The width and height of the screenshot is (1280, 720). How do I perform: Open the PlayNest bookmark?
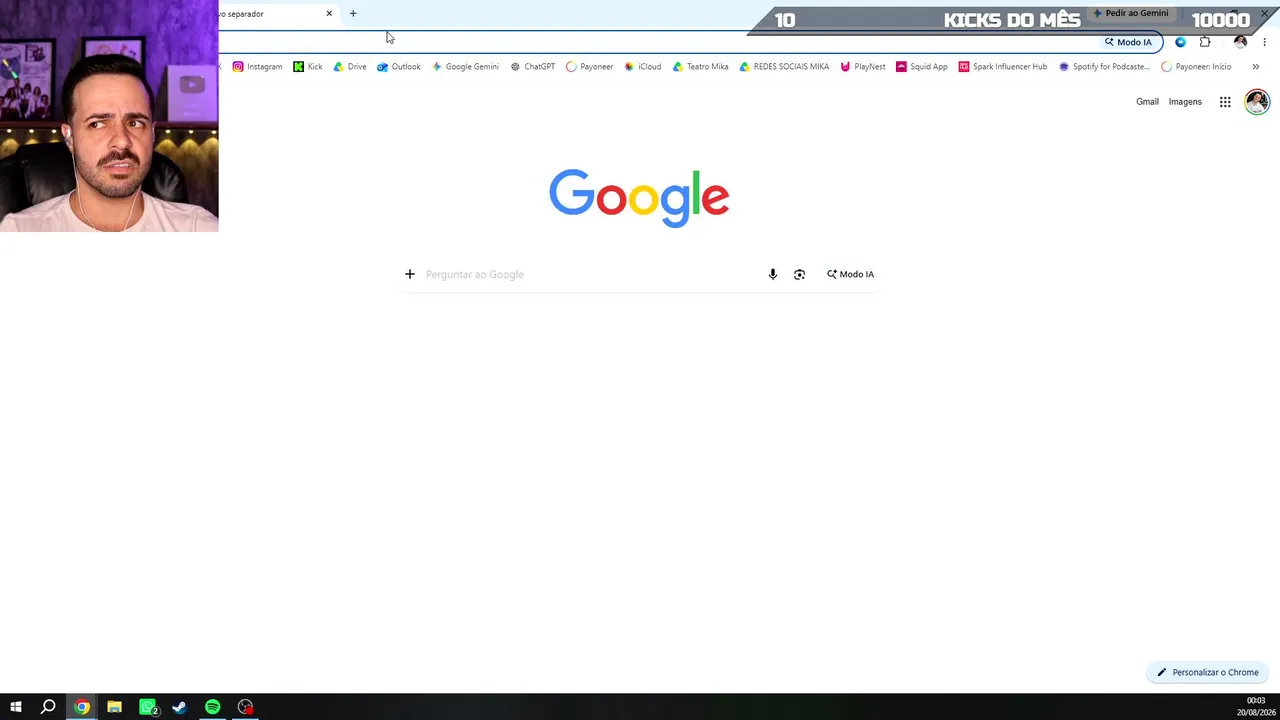coord(862,67)
